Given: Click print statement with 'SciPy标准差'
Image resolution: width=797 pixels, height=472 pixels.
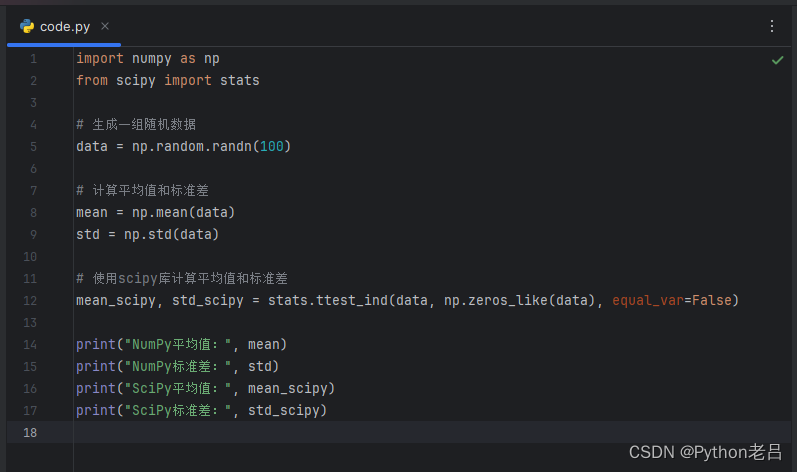Looking at the screenshot, I should (x=201, y=411).
